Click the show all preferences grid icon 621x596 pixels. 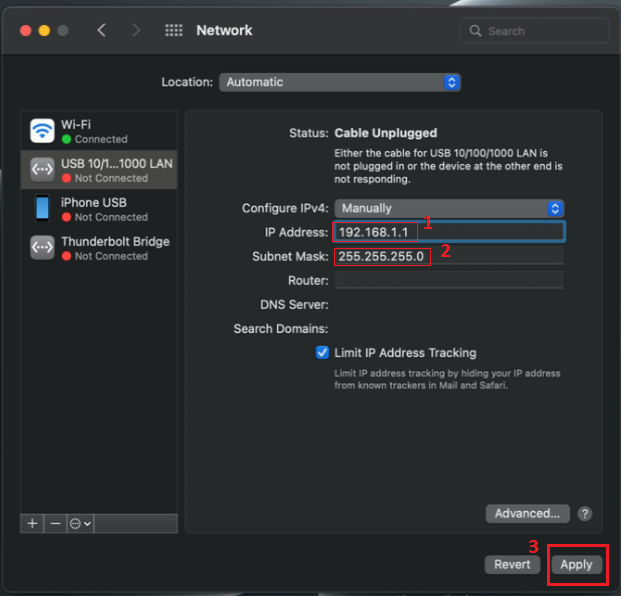pyautogui.click(x=174, y=31)
